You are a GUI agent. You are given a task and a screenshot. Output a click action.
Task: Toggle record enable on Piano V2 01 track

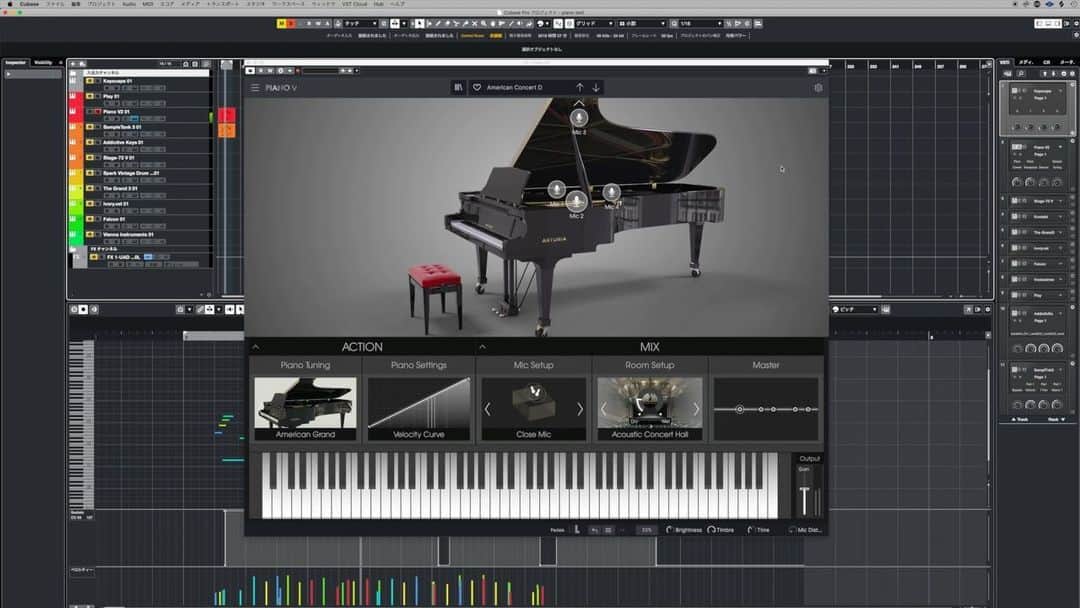tap(98, 112)
